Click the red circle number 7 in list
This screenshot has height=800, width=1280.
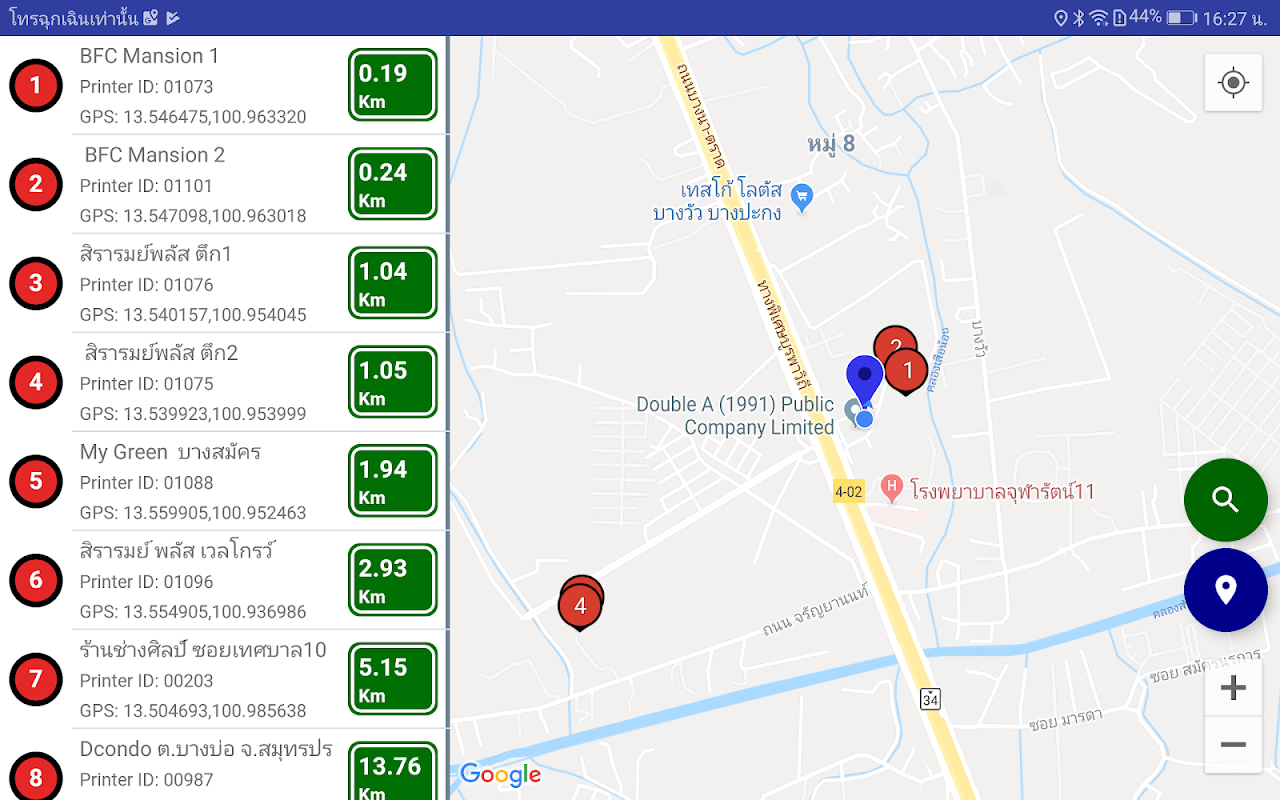click(36, 679)
